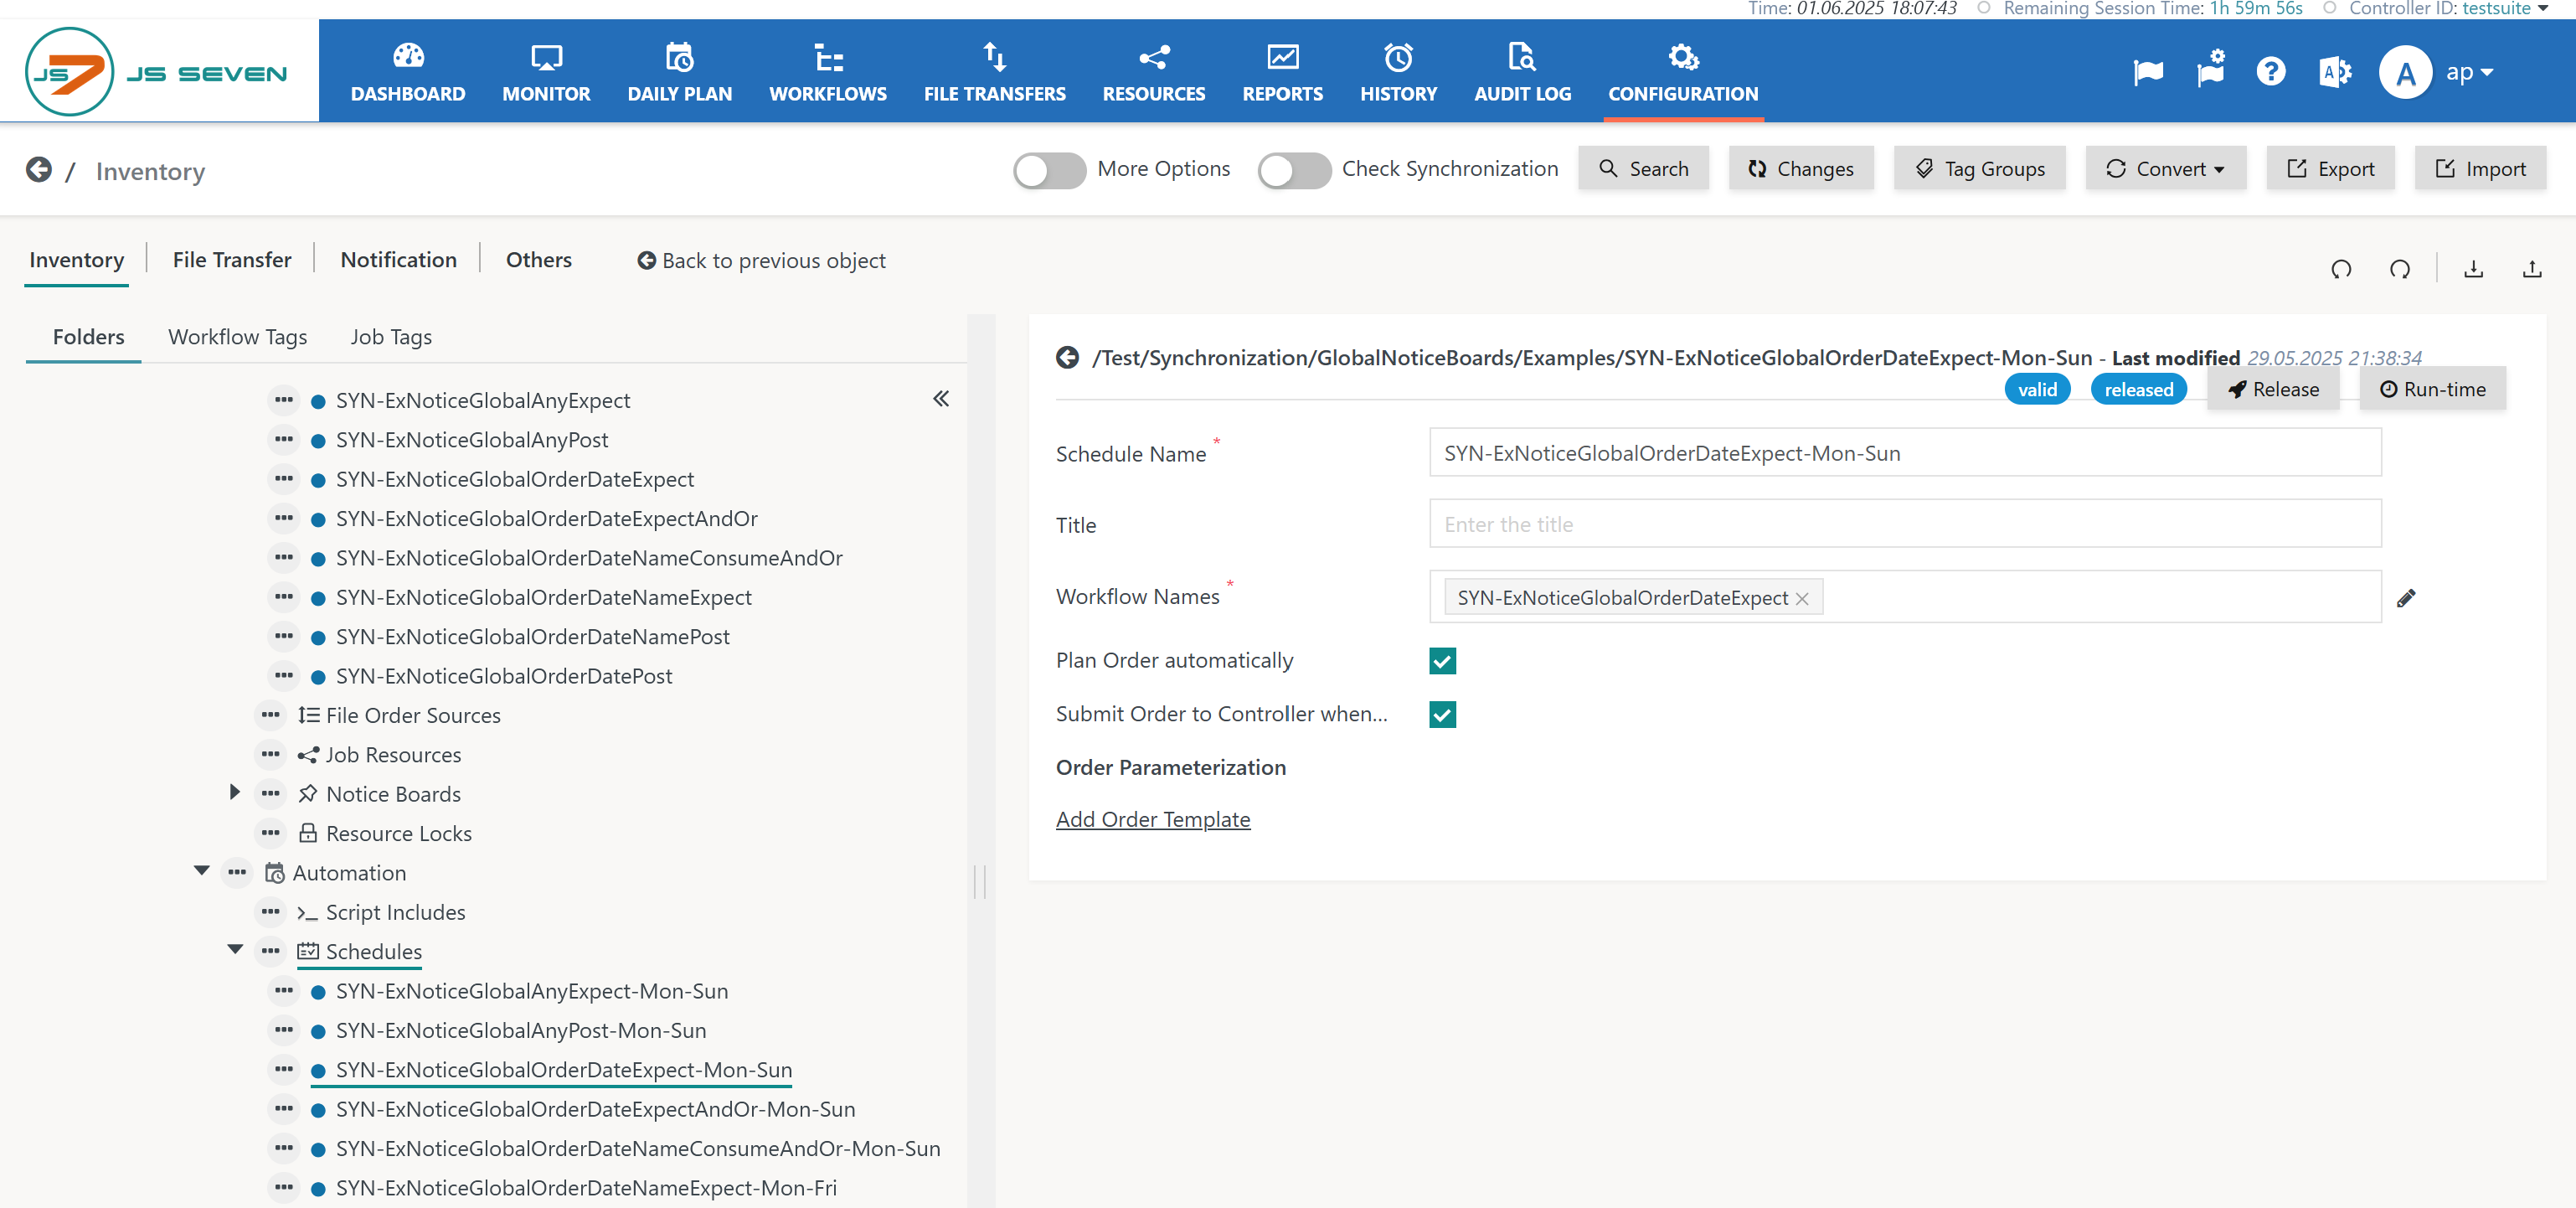
Task: Switch to the File Transfer tab
Action: (x=231, y=260)
